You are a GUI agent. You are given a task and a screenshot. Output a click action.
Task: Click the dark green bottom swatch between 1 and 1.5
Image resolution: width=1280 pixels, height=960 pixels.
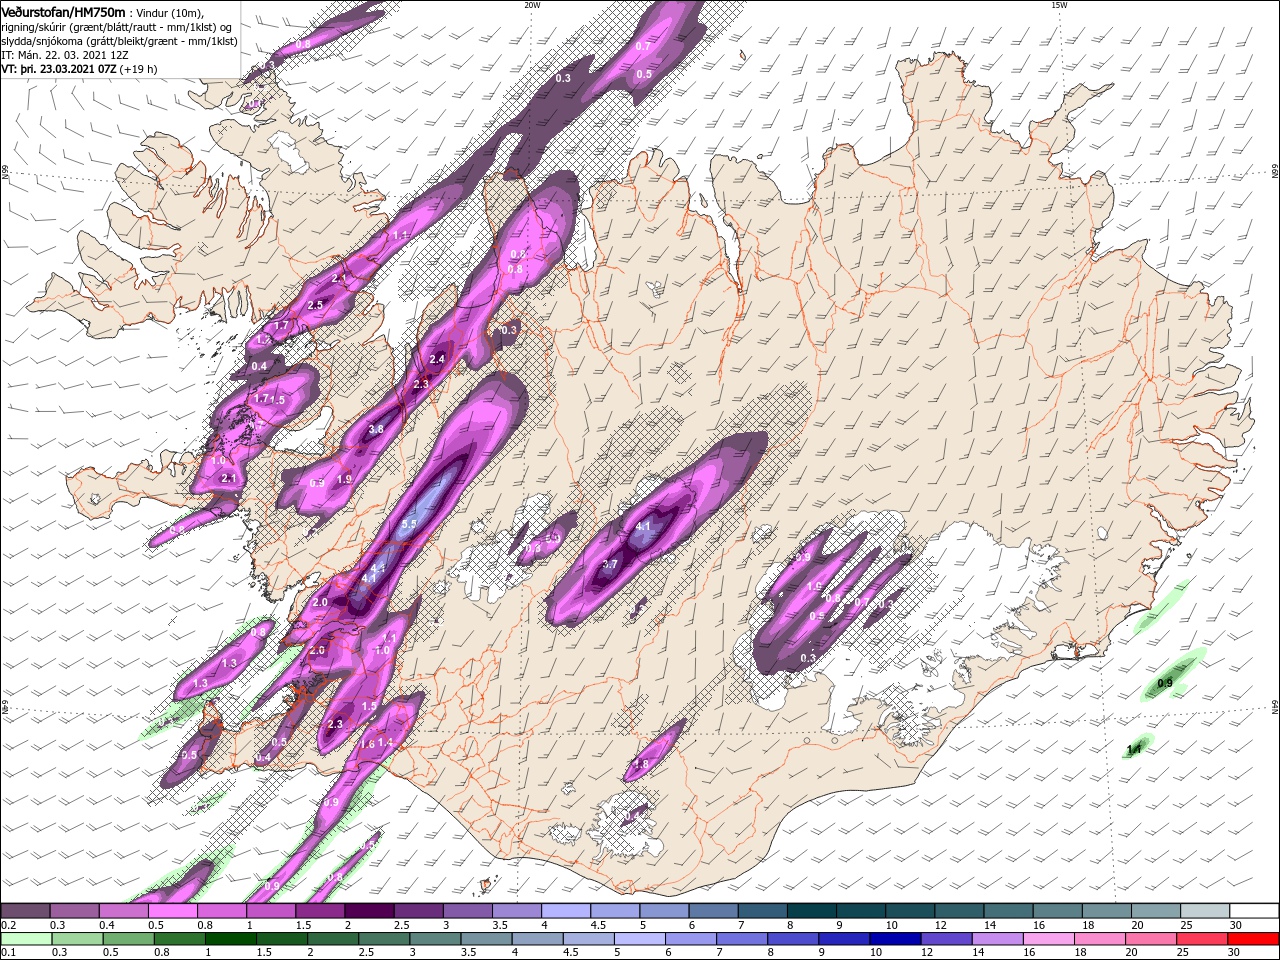pos(230,939)
